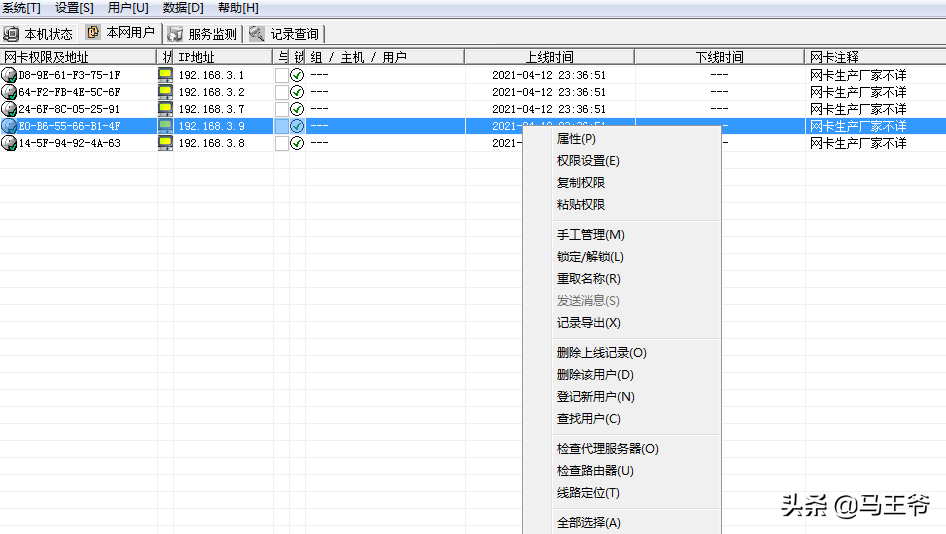This screenshot has width=946, height=534.
Task: Select MAC address 64-F2-FB-4E-5C-6F
Action: pyautogui.click(x=69, y=92)
